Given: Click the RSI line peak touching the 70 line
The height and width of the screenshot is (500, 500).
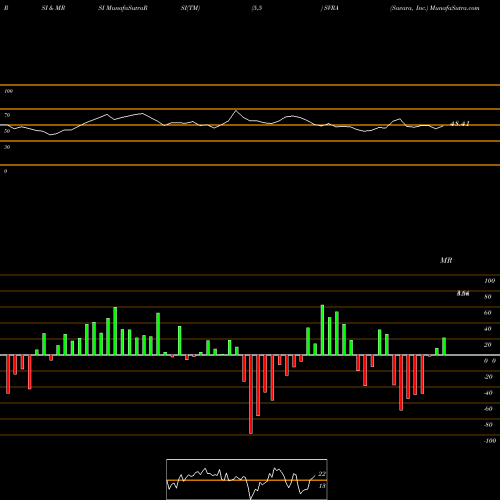Looking at the screenshot, I should 236,110.
